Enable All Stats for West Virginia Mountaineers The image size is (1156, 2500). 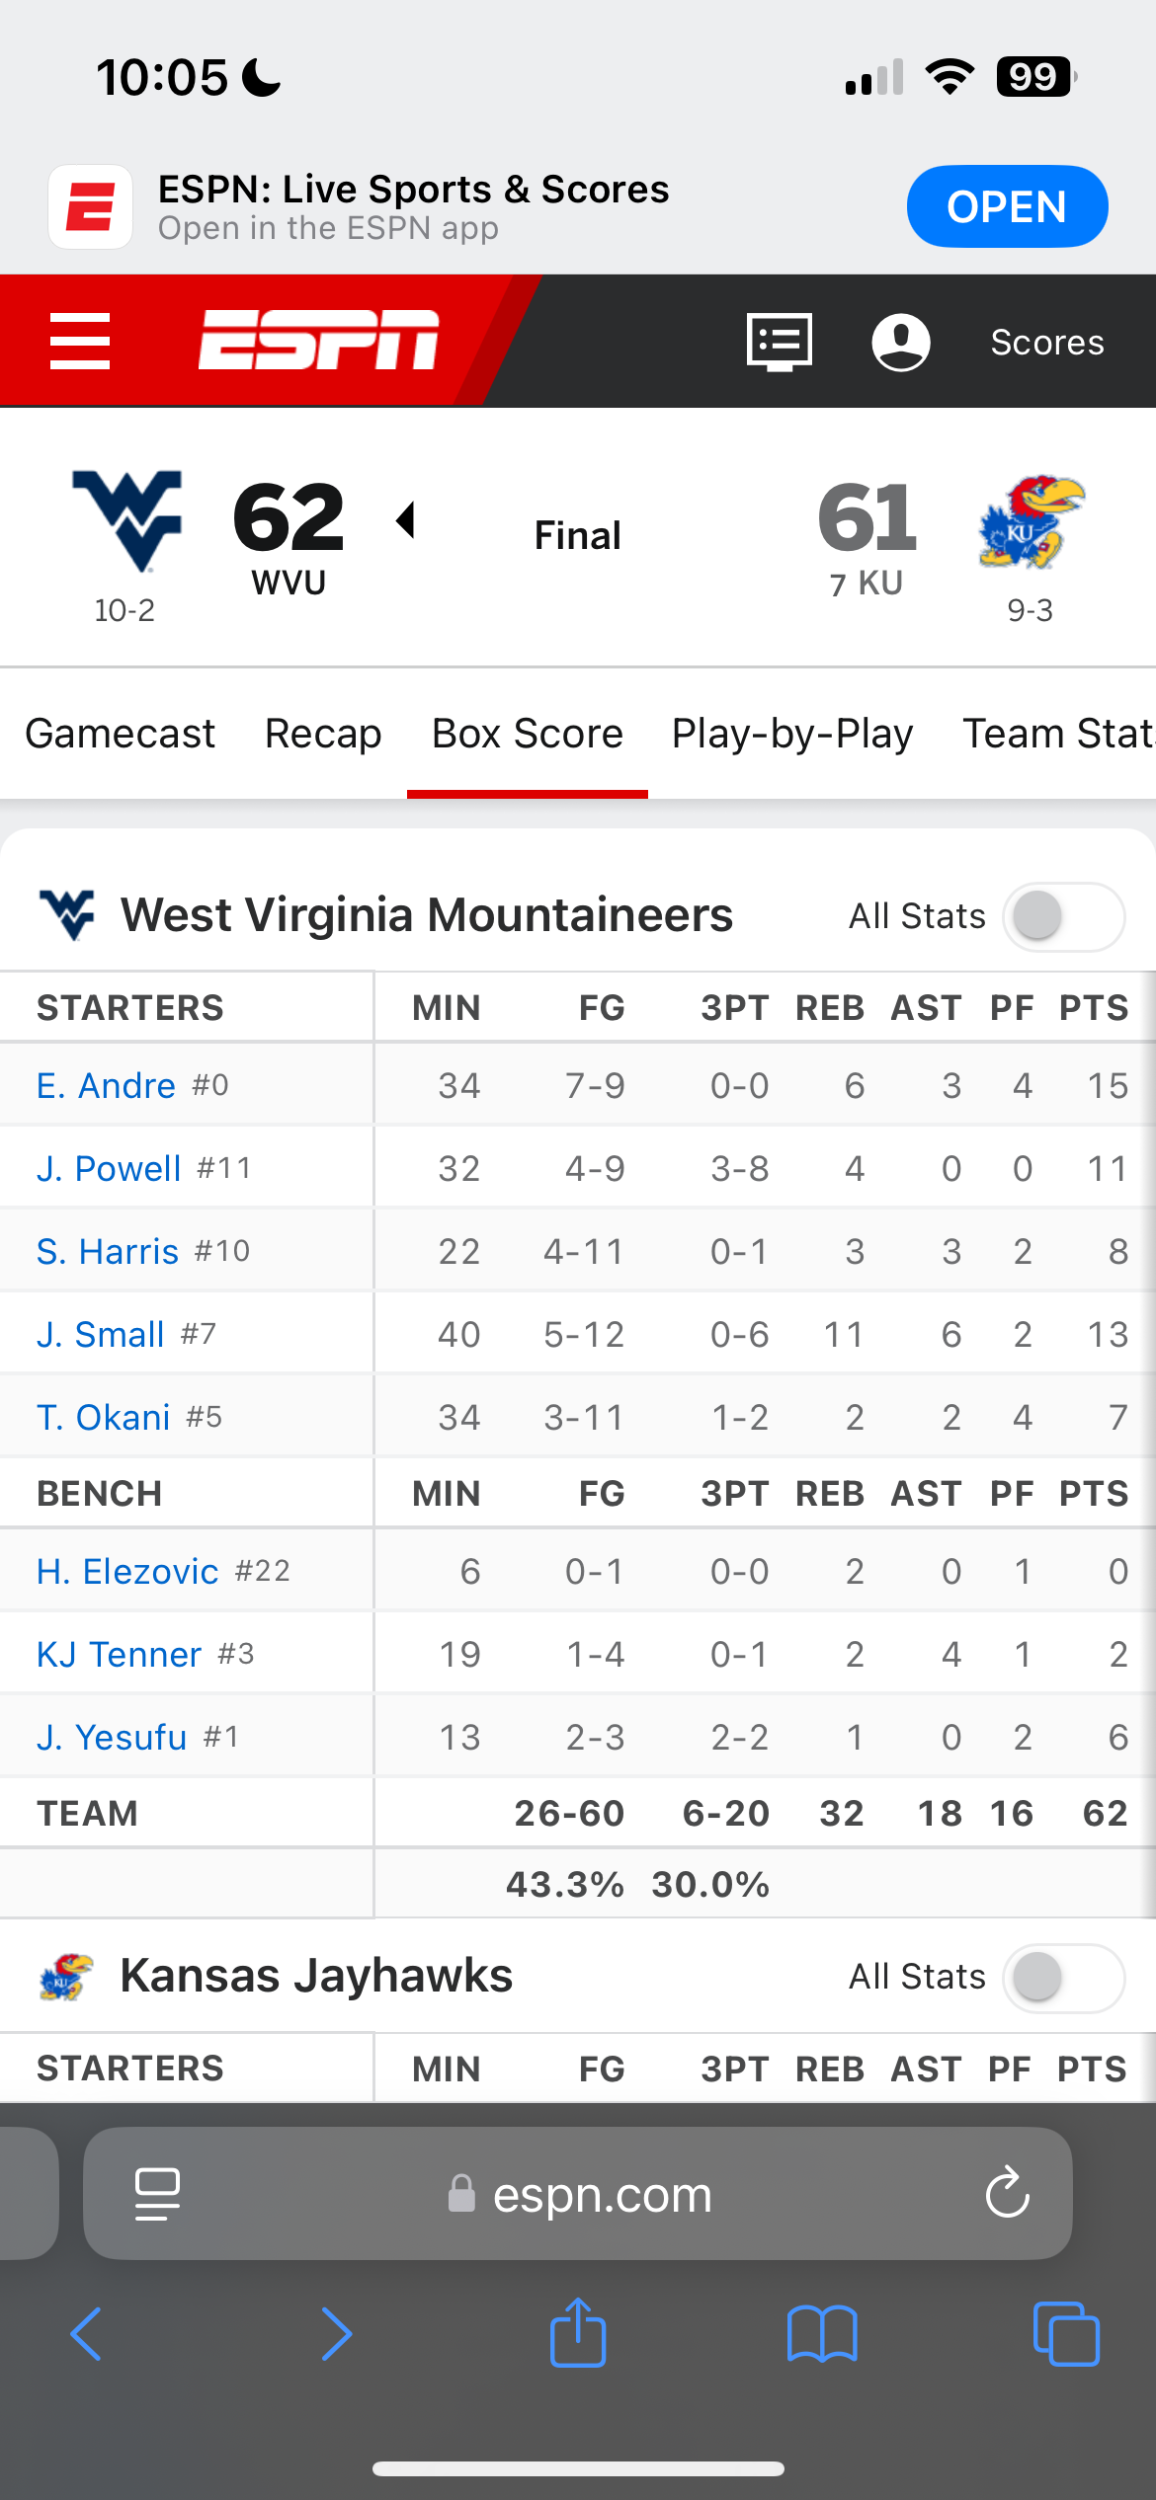[1064, 916]
